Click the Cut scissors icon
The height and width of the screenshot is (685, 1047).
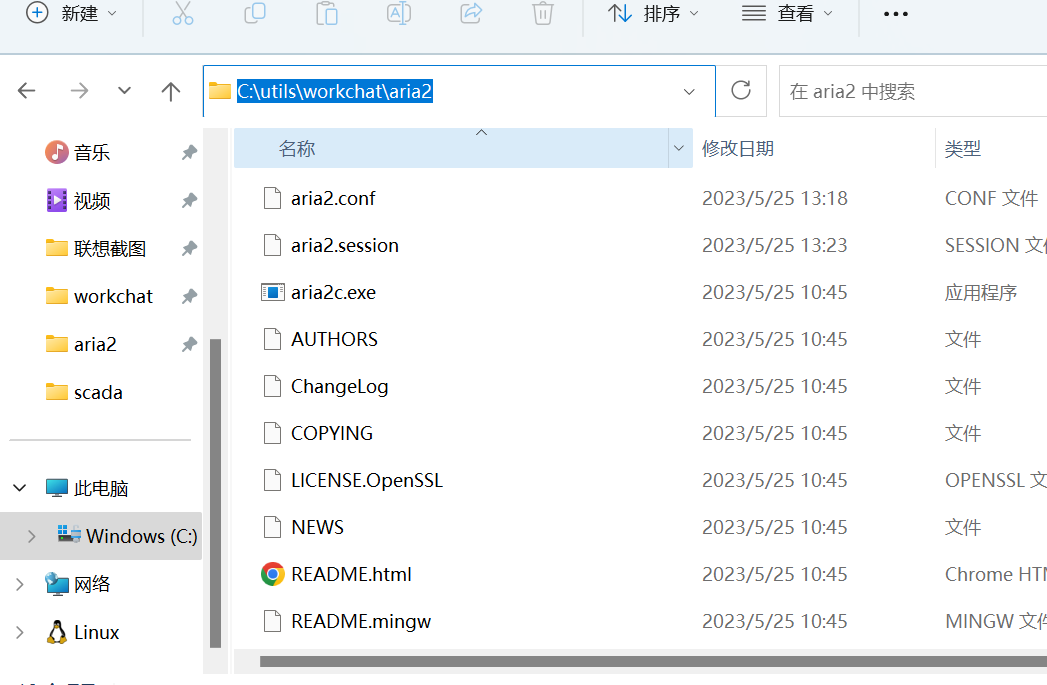pyautogui.click(x=182, y=13)
